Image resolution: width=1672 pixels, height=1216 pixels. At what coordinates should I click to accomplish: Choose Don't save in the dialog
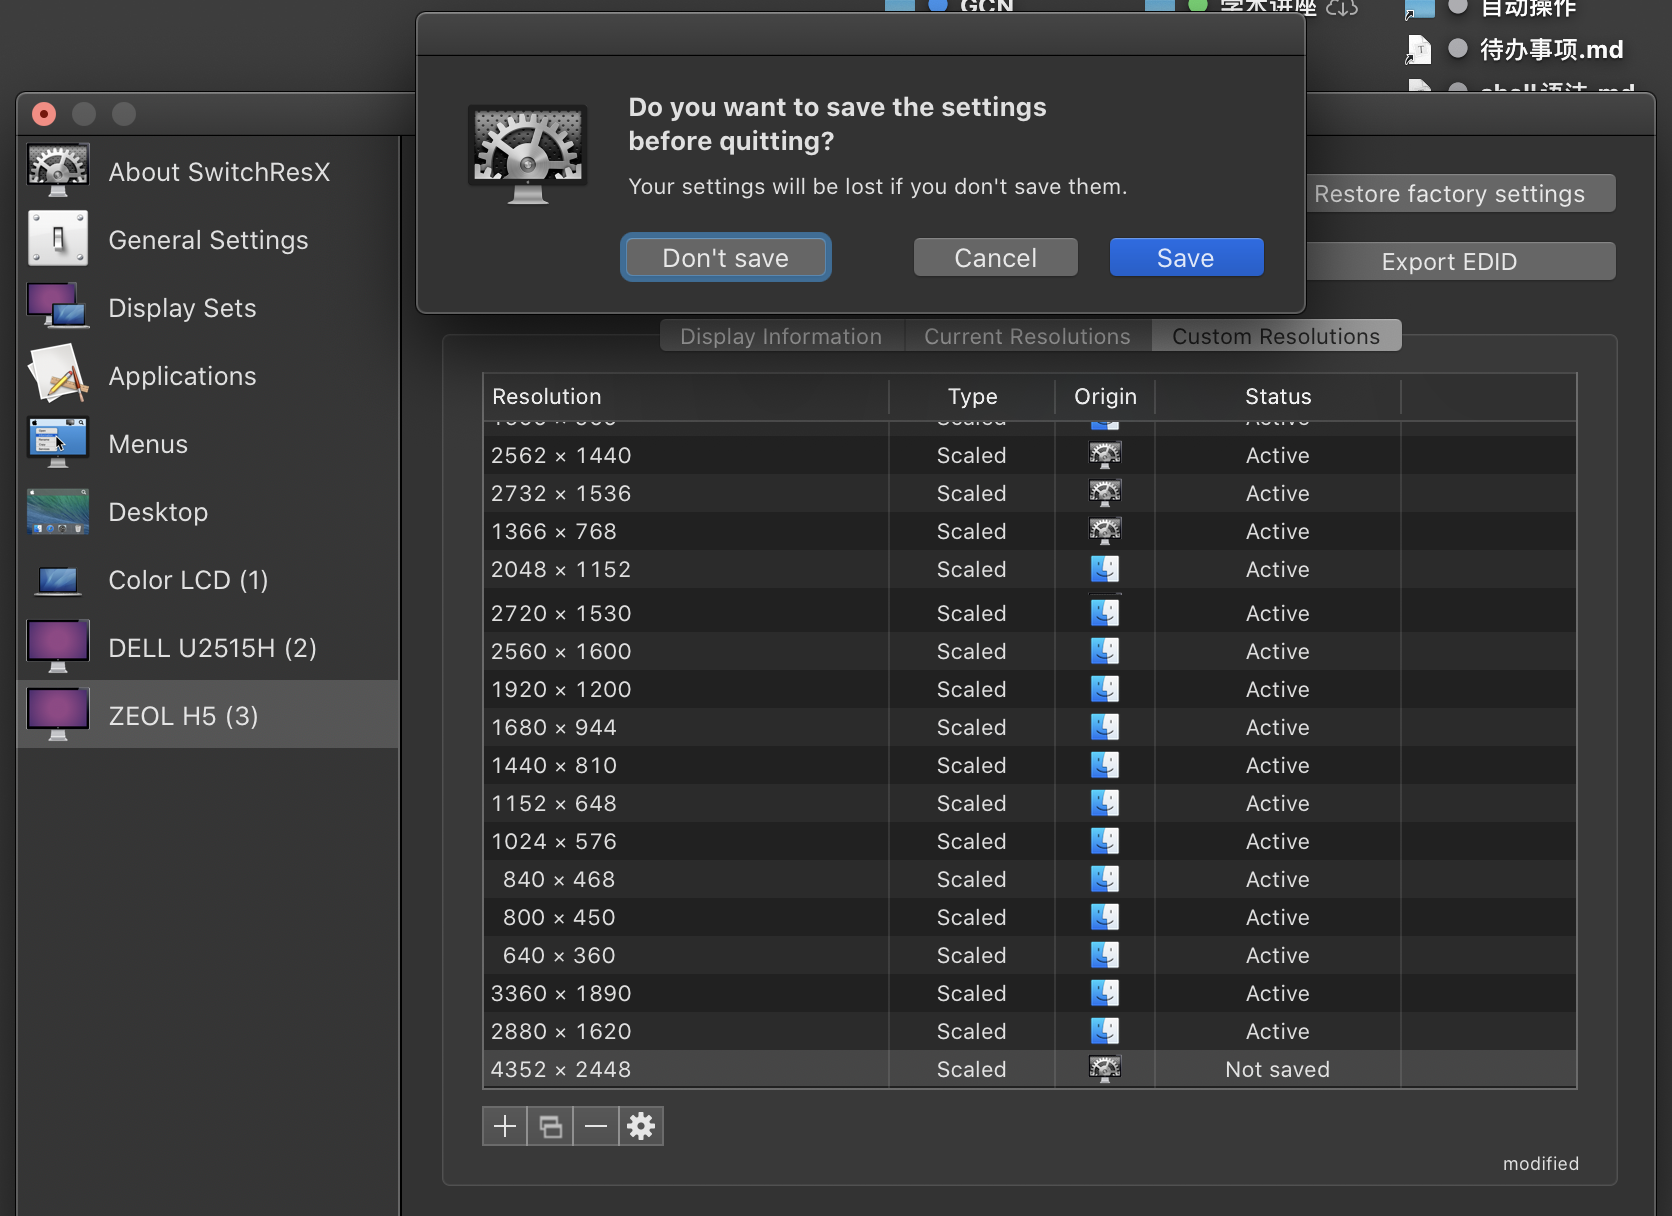[726, 258]
